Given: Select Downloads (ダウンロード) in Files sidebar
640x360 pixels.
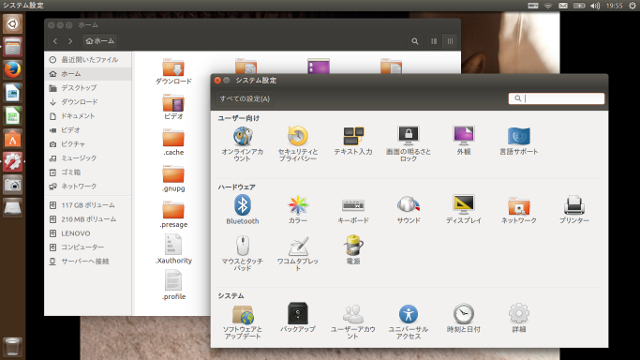Looking at the screenshot, I should point(88,102).
